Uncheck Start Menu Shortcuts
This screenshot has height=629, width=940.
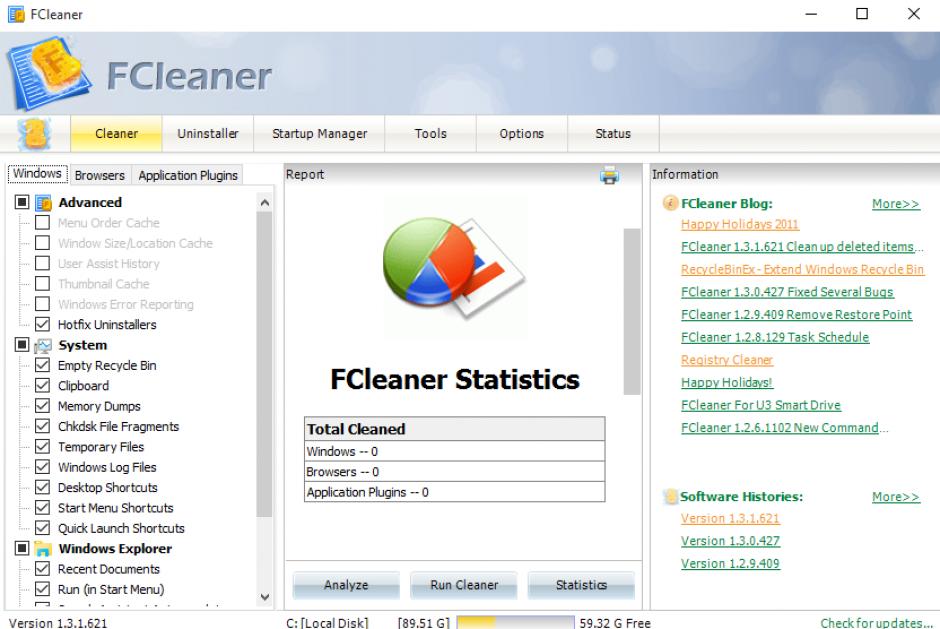click(x=43, y=508)
